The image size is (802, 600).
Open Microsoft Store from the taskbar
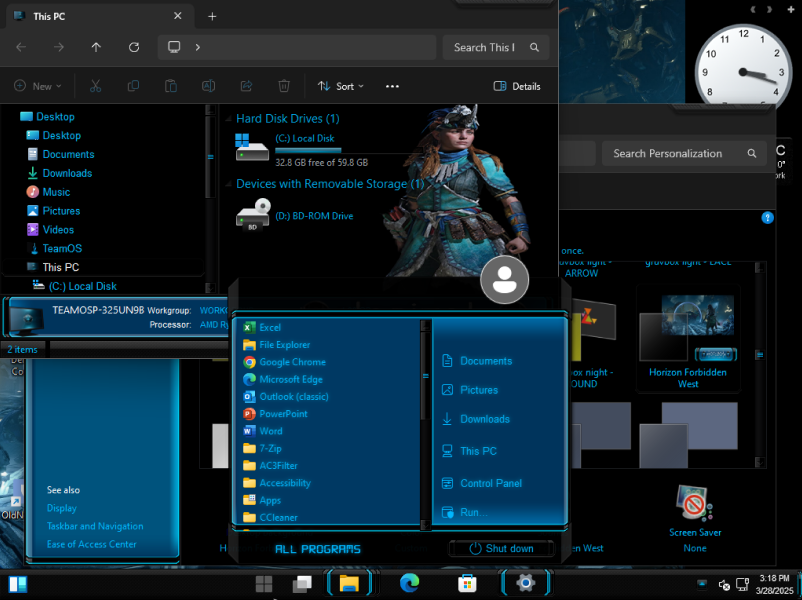point(467,583)
